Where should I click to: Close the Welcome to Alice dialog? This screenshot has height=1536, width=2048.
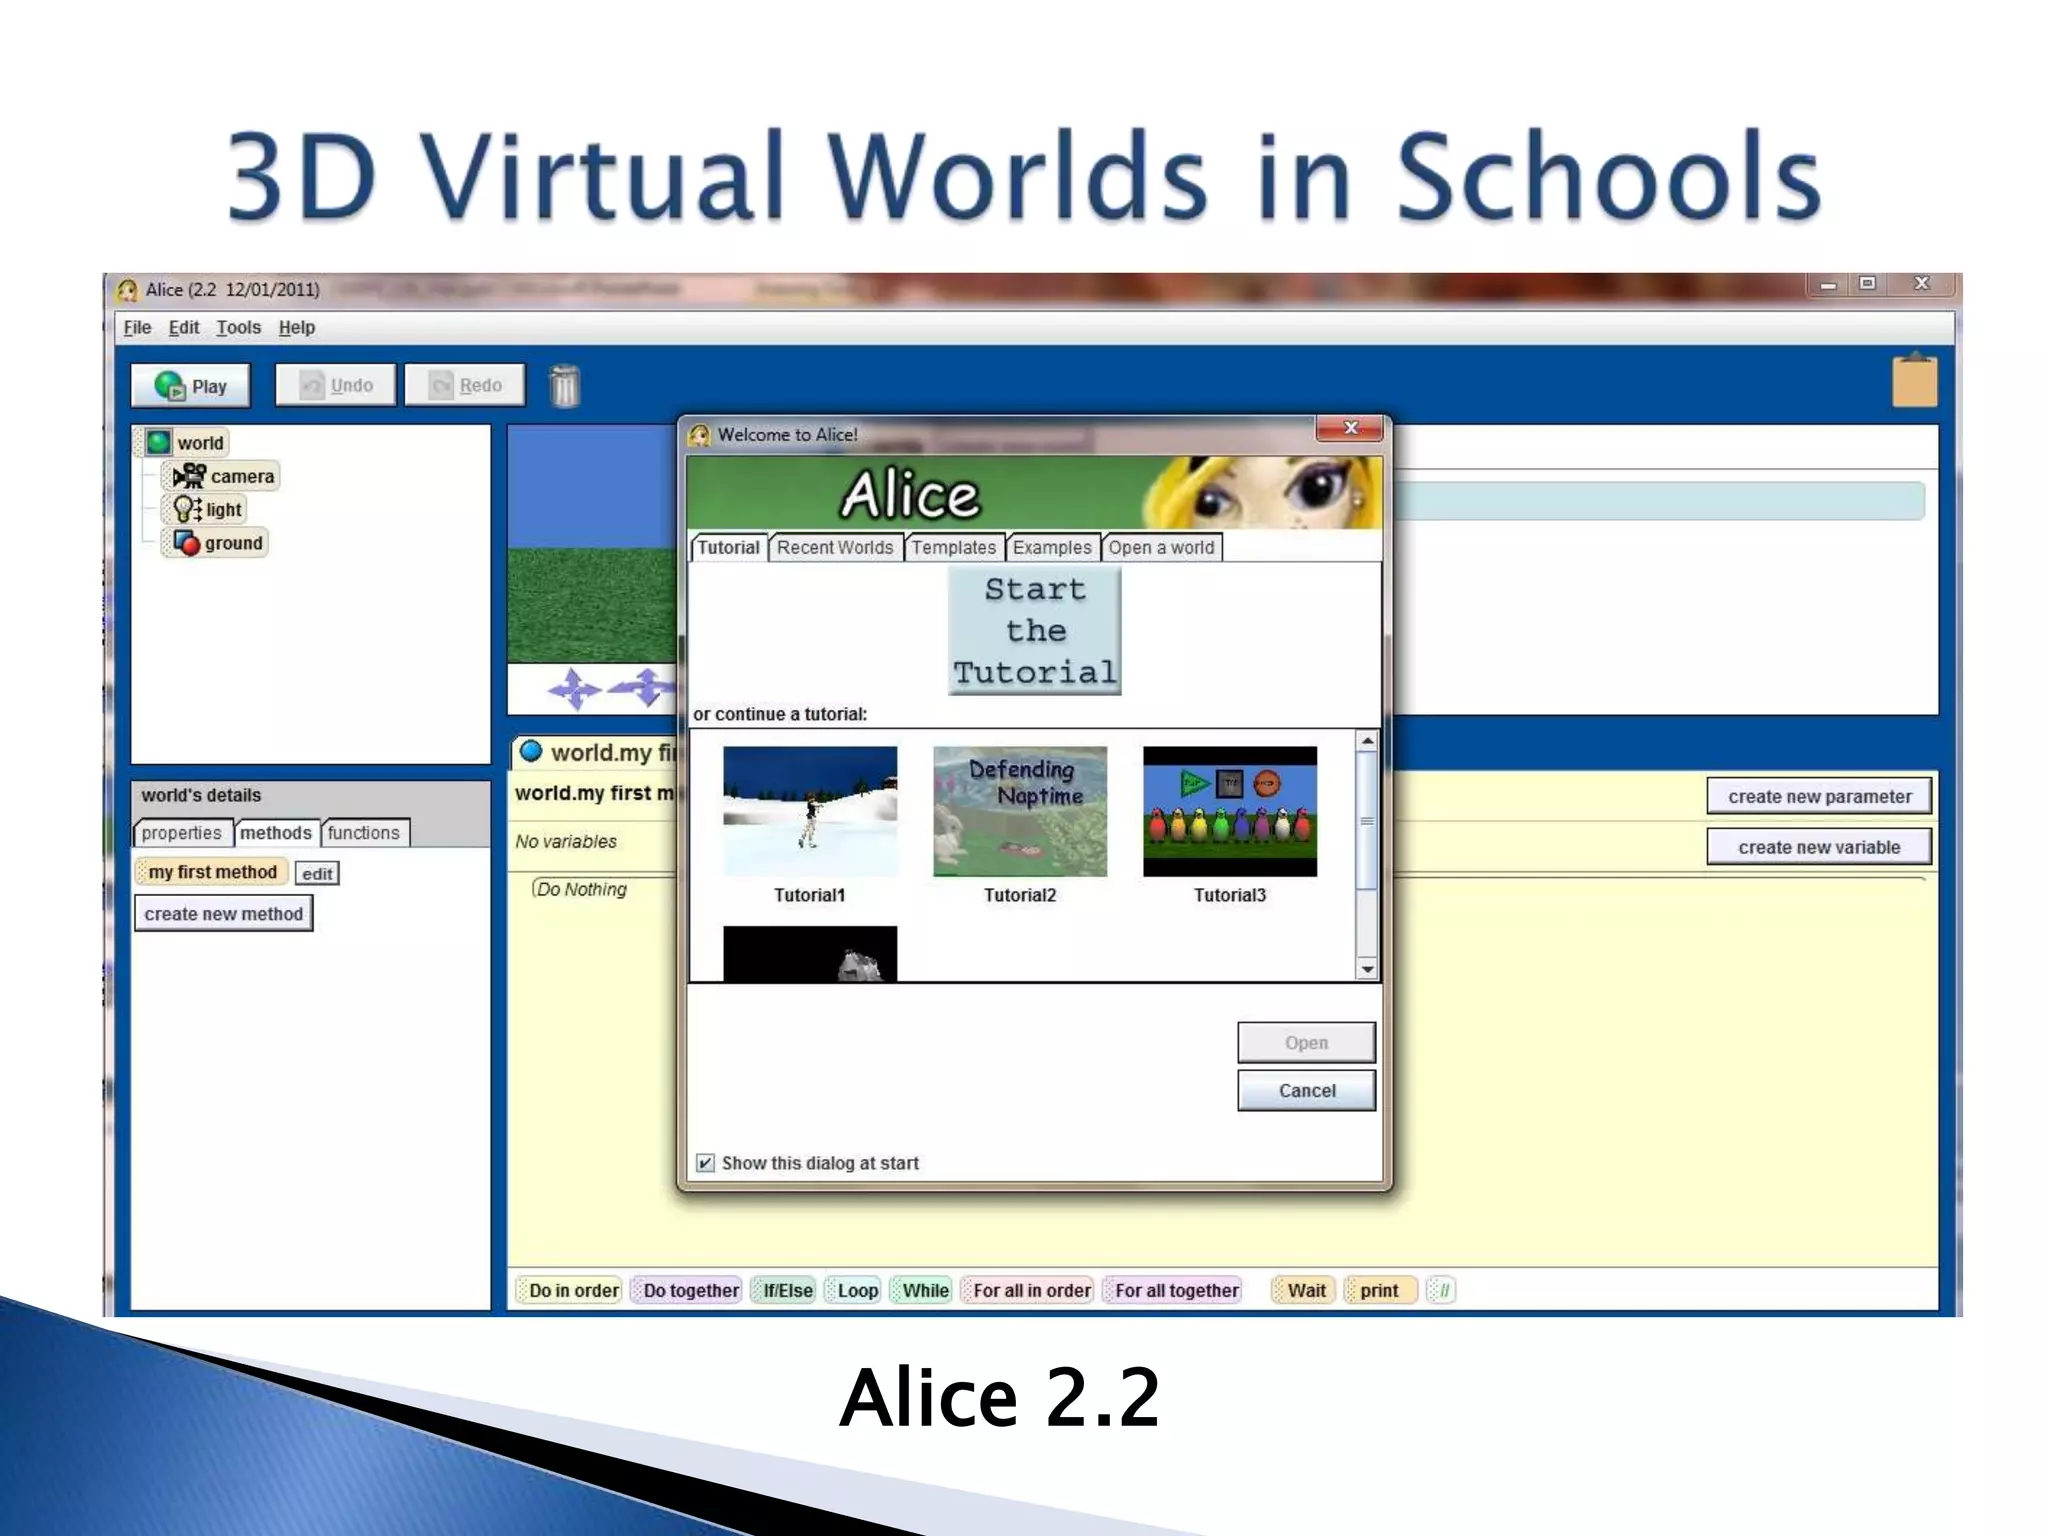1350,428
